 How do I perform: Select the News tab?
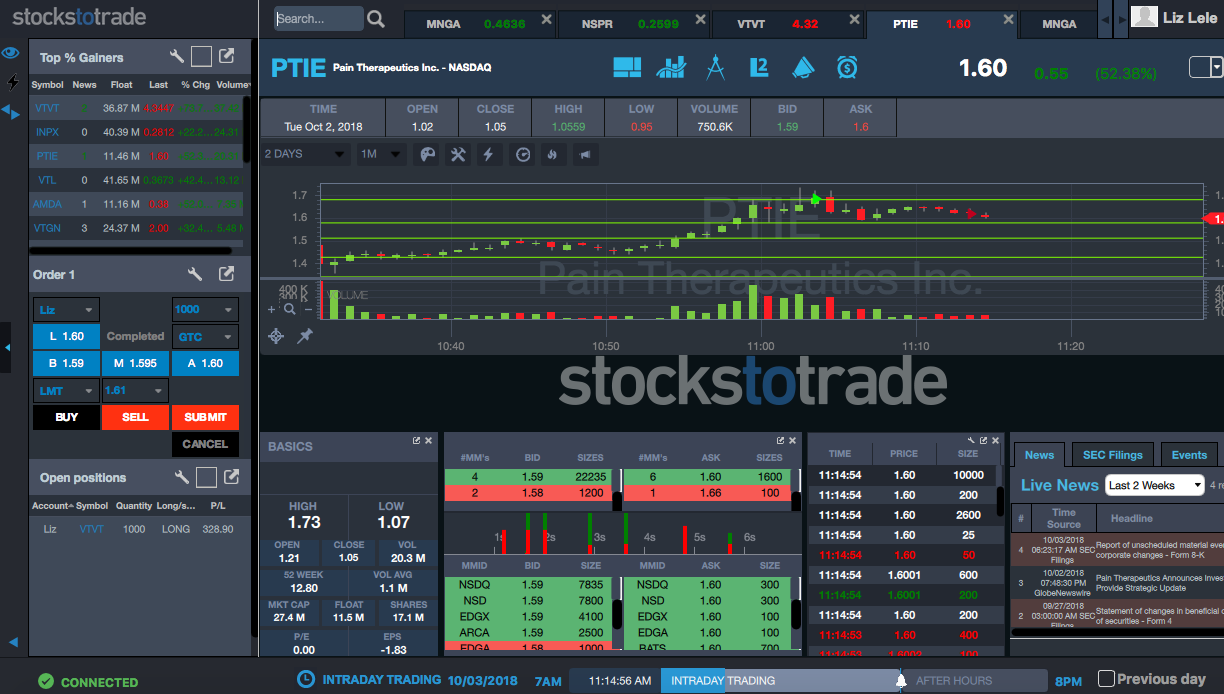1039,455
